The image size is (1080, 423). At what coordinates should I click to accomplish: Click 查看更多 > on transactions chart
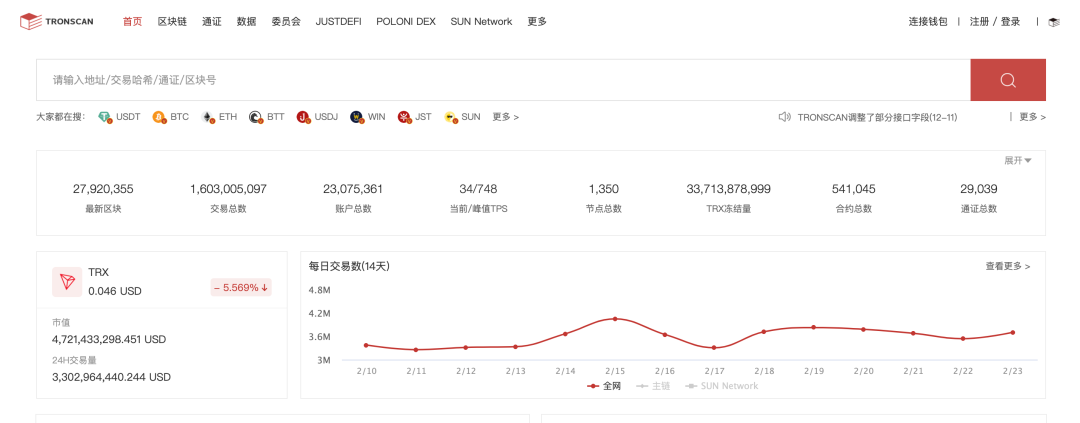1008,266
